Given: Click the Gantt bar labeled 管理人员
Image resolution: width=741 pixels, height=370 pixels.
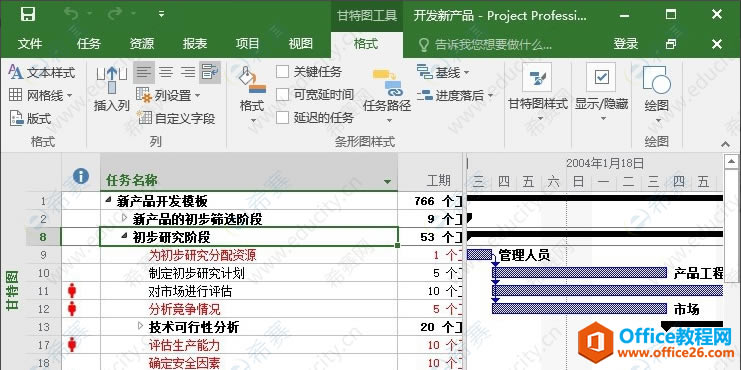Looking at the screenshot, I should coord(479,255).
